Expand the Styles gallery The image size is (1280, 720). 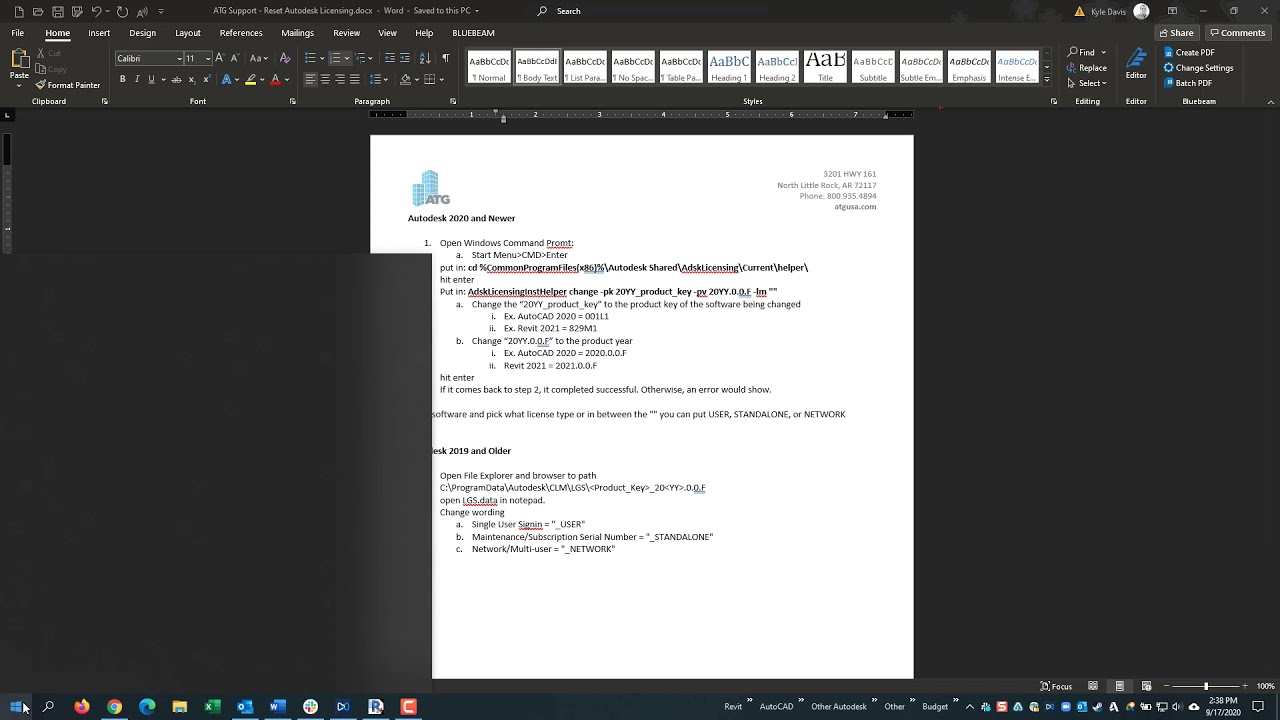(1046, 80)
